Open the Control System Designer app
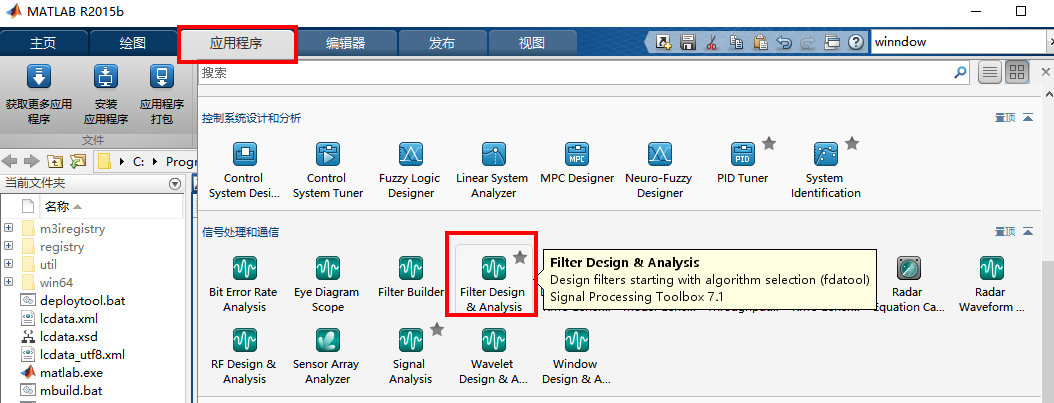The width and height of the screenshot is (1054, 403). (x=244, y=170)
